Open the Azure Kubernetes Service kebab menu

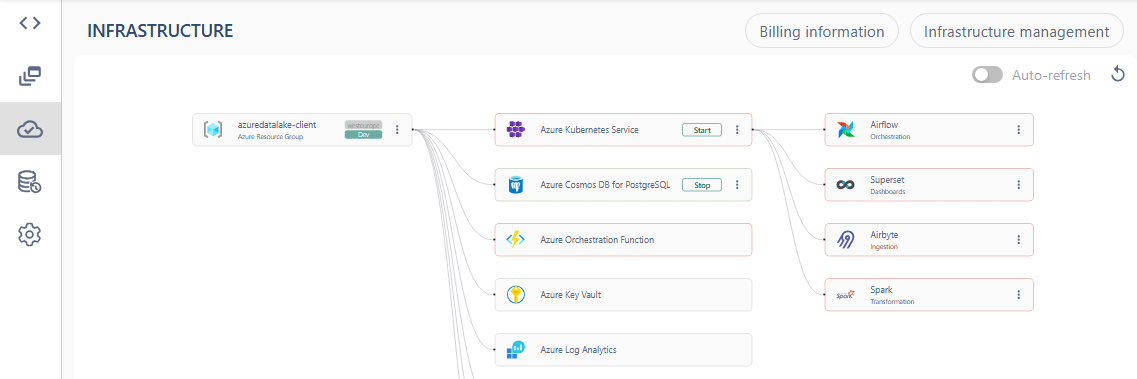[737, 130]
